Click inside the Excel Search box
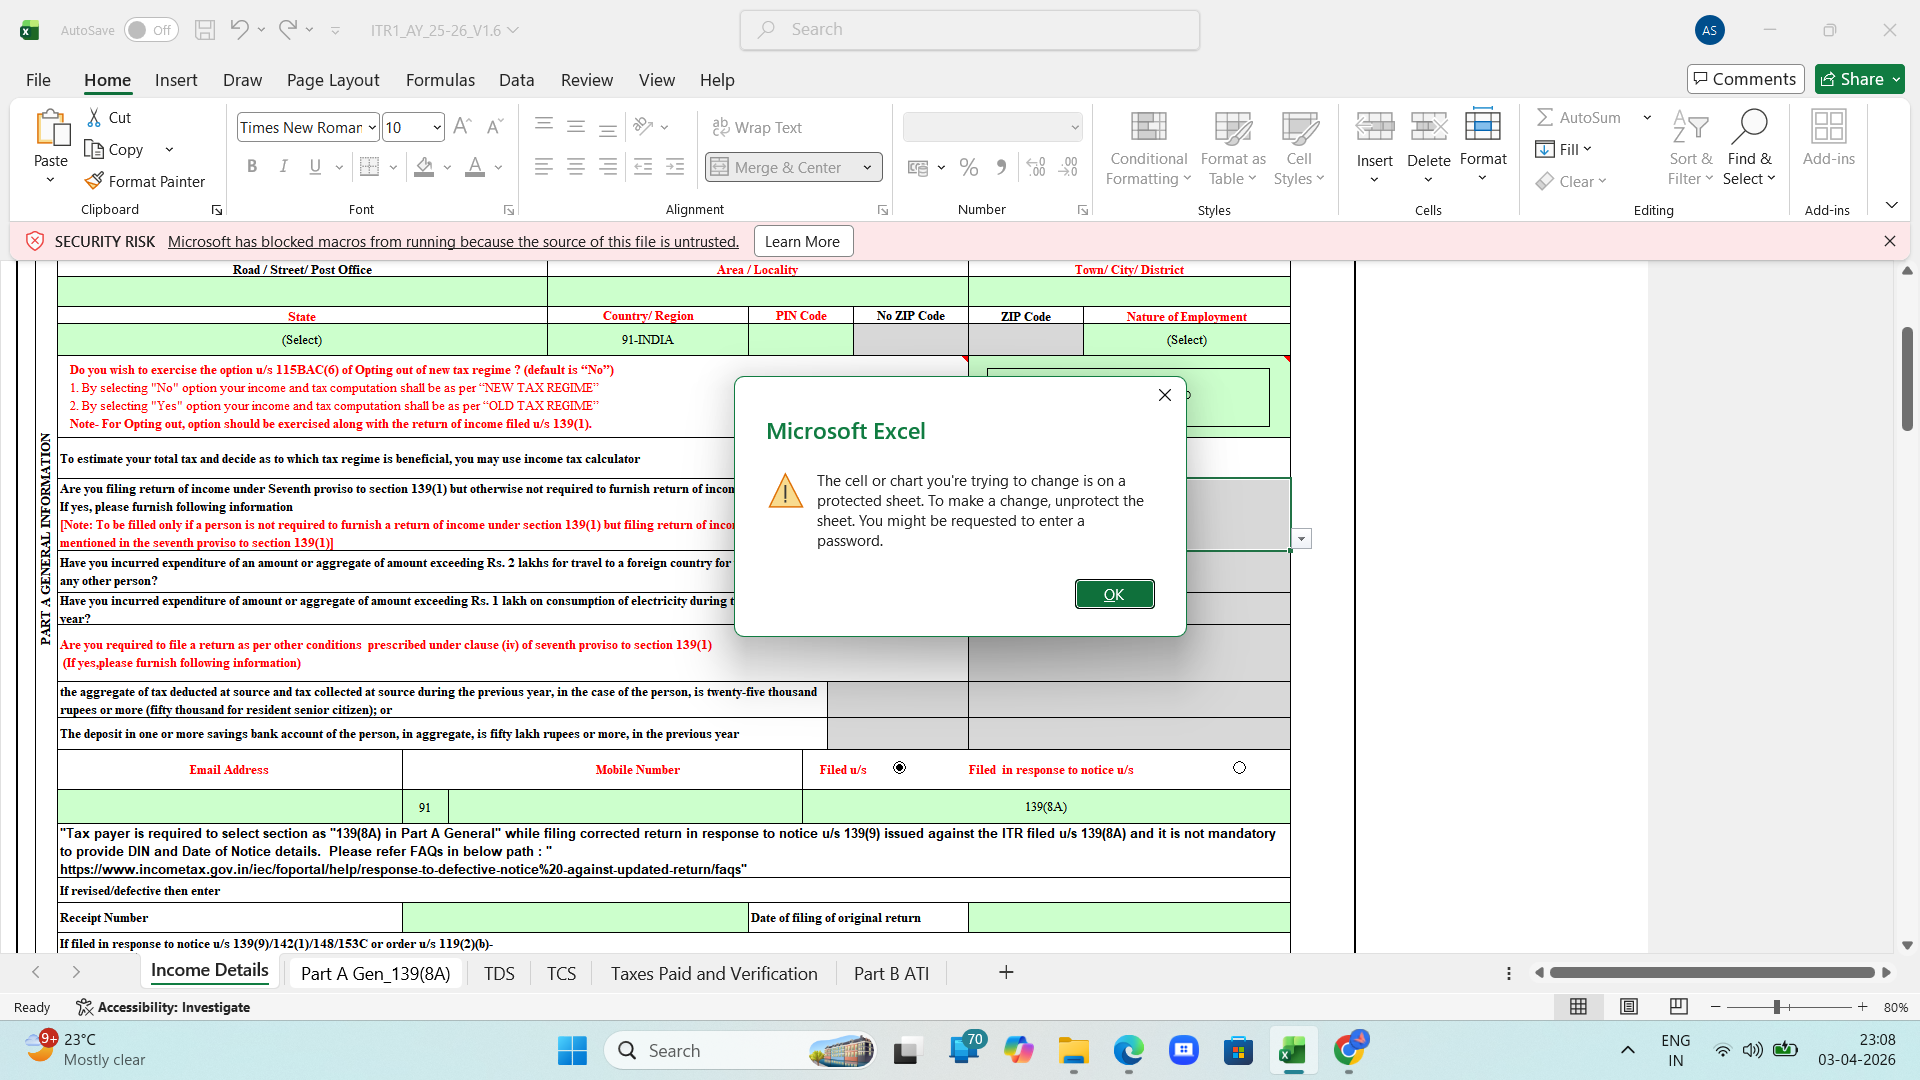Screen dimensions: 1920x1080 (x=970, y=29)
